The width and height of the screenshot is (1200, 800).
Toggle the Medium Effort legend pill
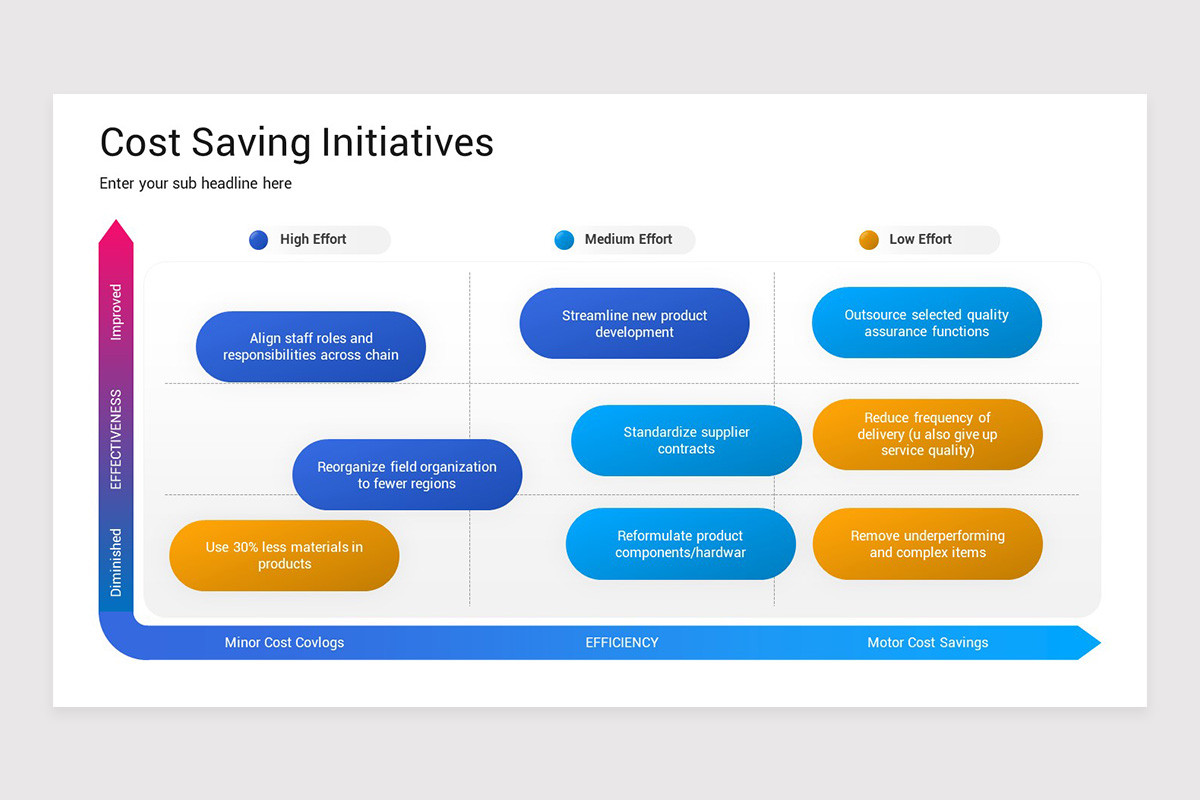(x=622, y=240)
